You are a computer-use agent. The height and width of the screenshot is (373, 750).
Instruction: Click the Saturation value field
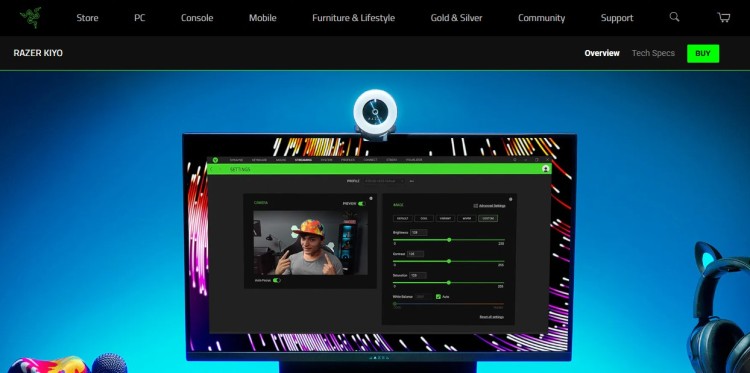coord(418,276)
